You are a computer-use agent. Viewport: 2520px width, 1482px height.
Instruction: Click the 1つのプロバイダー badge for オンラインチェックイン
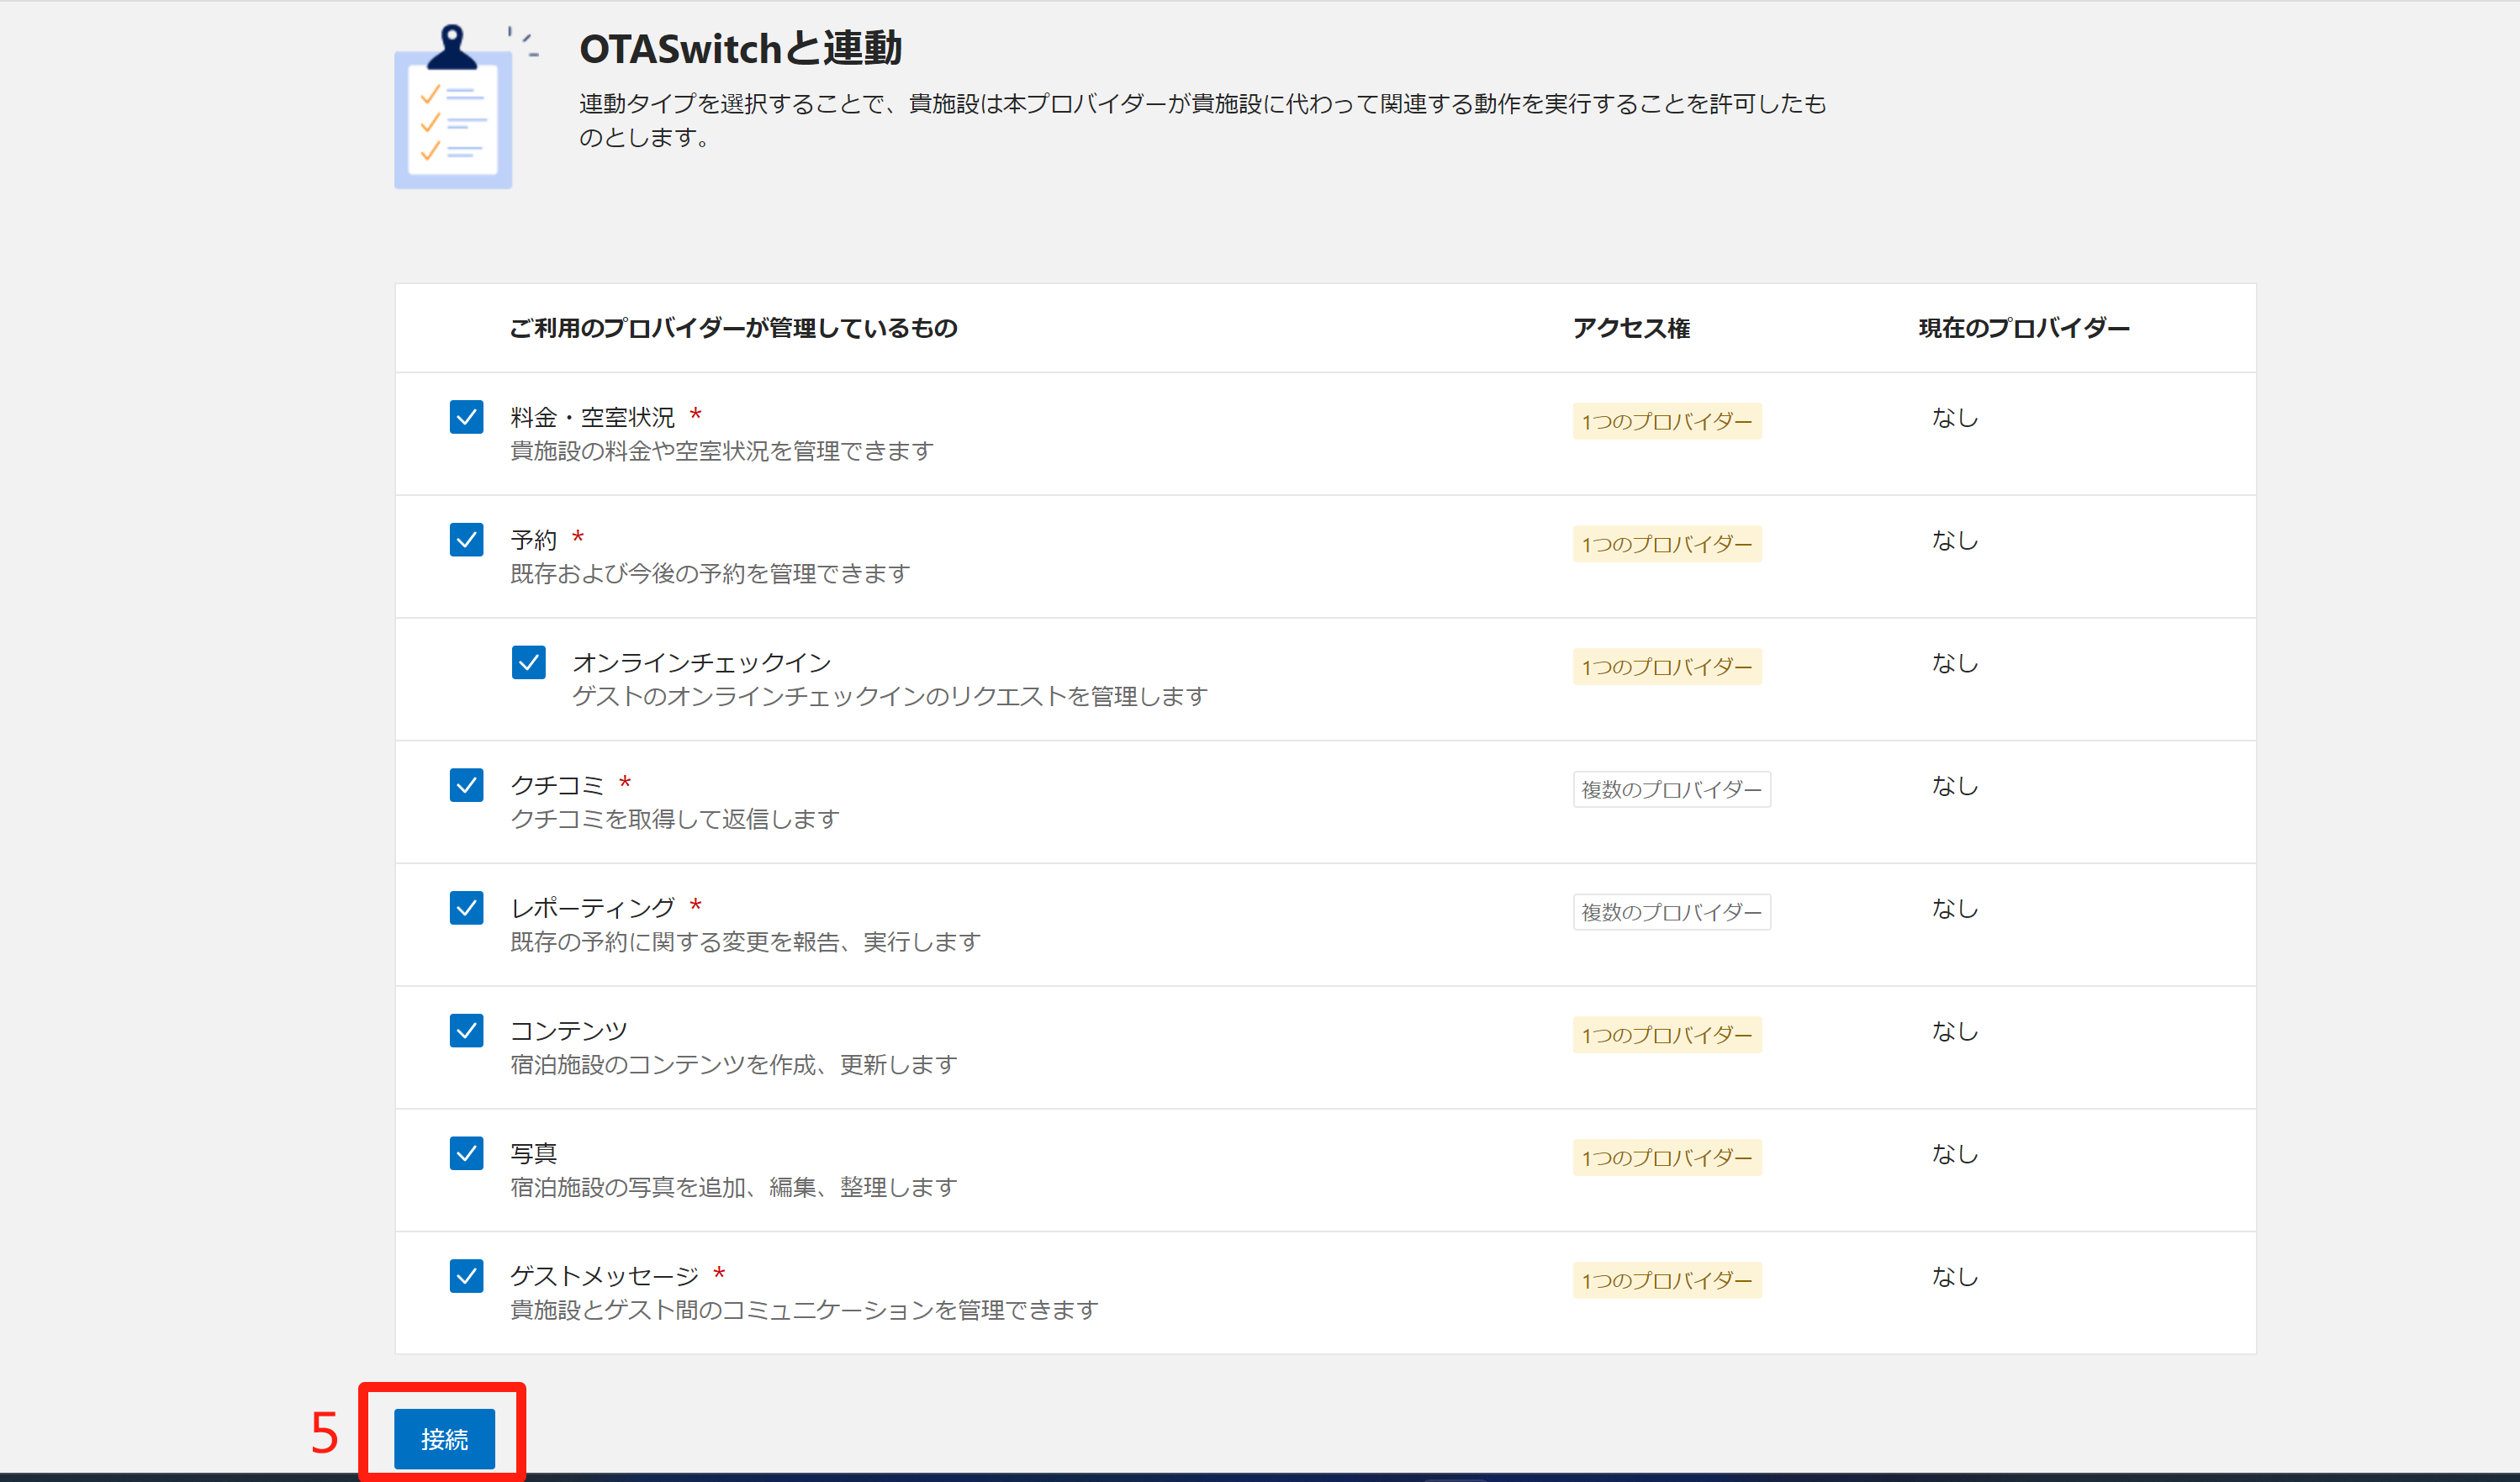point(1667,667)
